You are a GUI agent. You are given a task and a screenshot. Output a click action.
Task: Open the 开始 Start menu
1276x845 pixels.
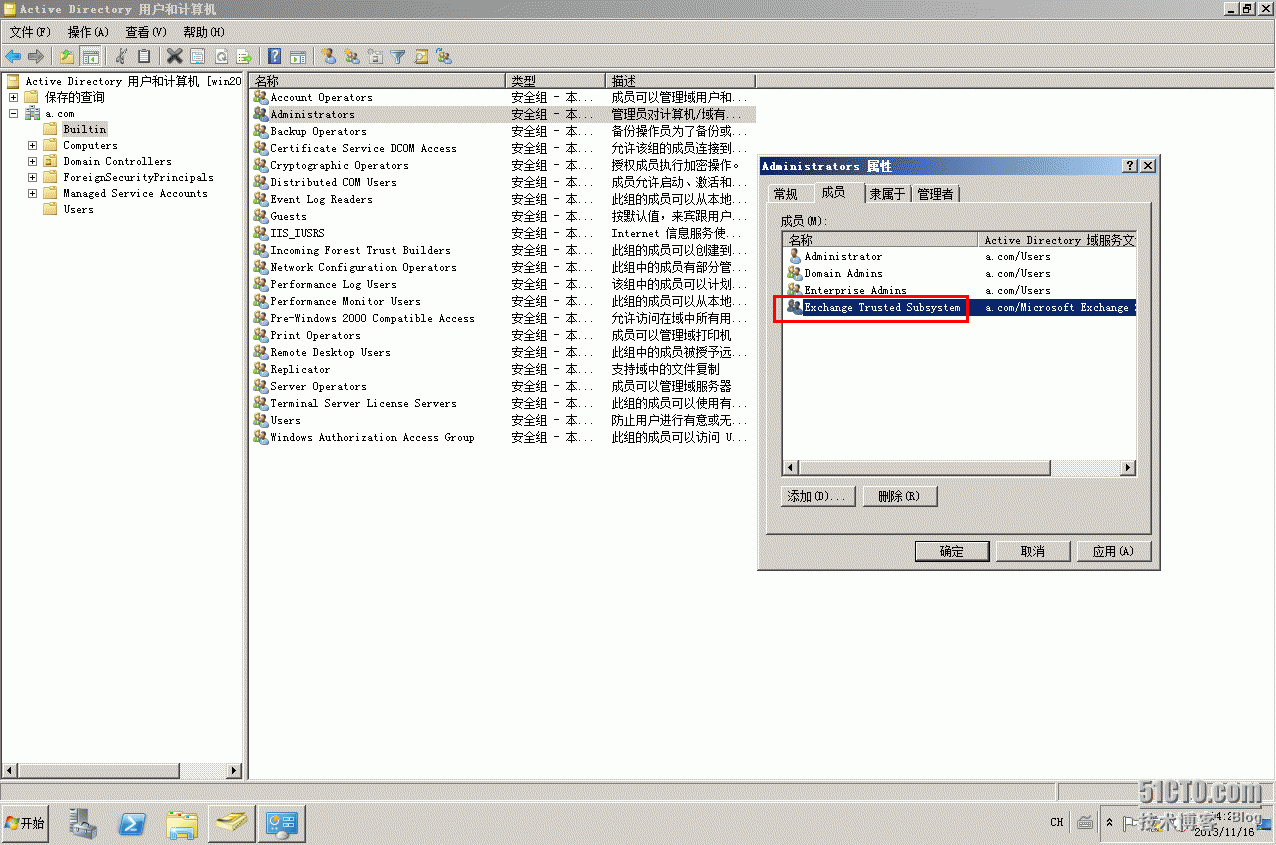pos(25,823)
